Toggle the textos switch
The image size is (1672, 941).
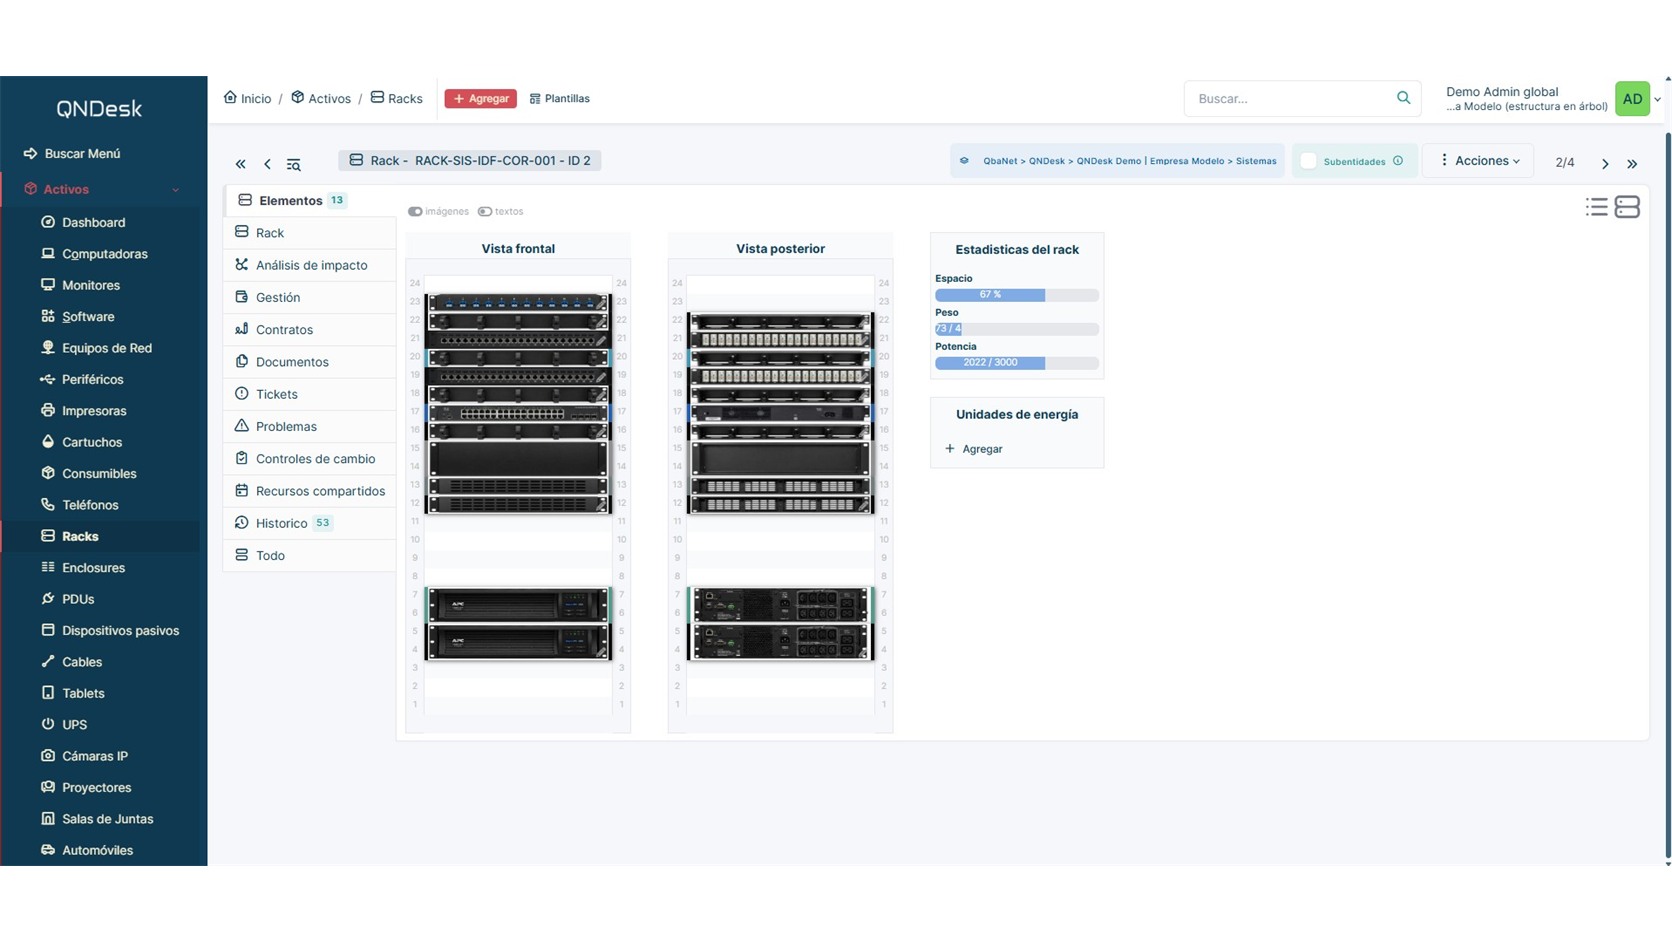[x=485, y=212]
